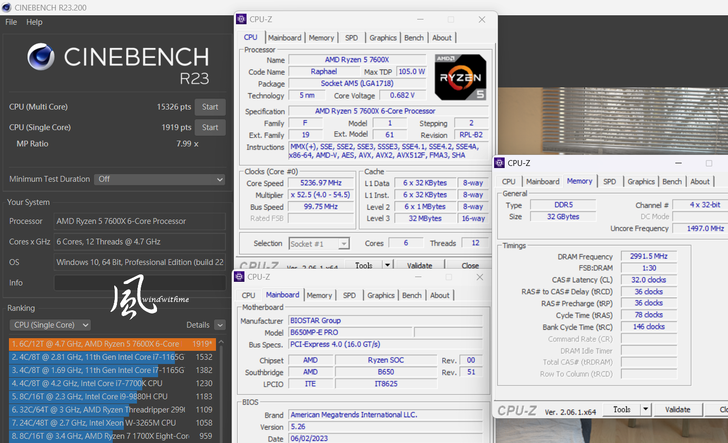Image resolution: width=728 pixels, height=443 pixels.
Task: Click the CPU-Z icon of the Mainboard window
Action: click(240, 276)
